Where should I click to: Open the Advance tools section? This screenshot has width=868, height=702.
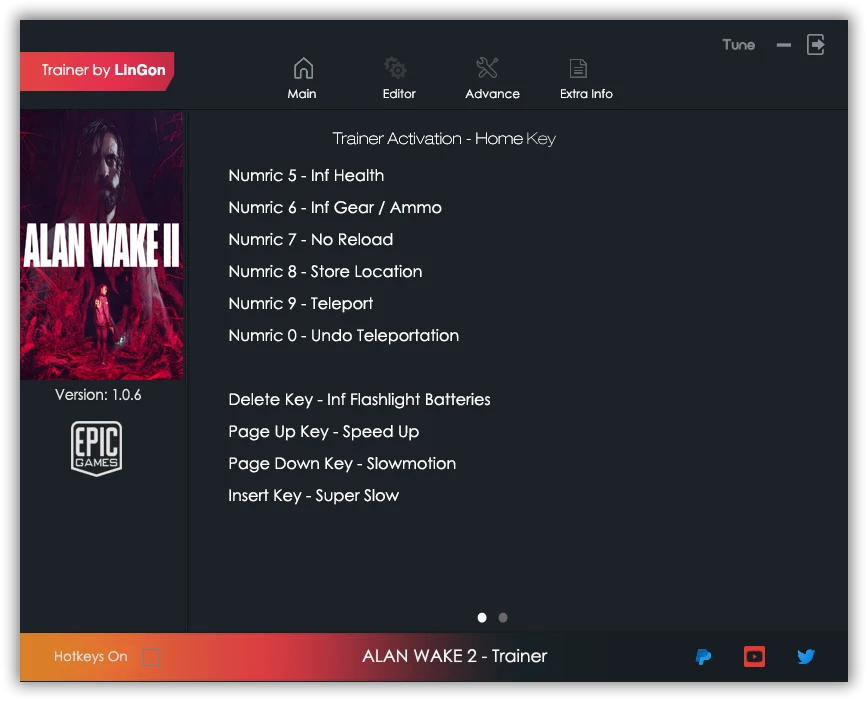pyautogui.click(x=489, y=76)
